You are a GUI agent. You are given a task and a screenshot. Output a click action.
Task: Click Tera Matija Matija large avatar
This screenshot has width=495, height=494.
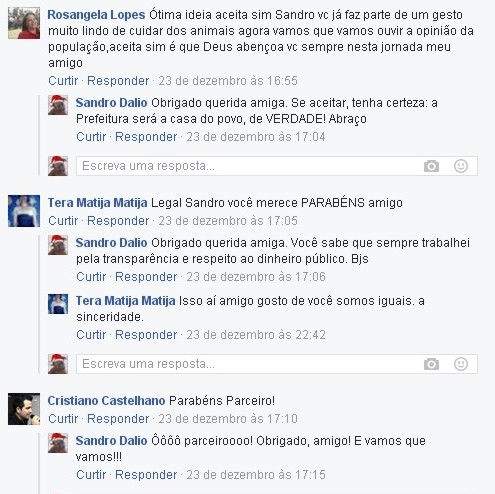(x=24, y=211)
